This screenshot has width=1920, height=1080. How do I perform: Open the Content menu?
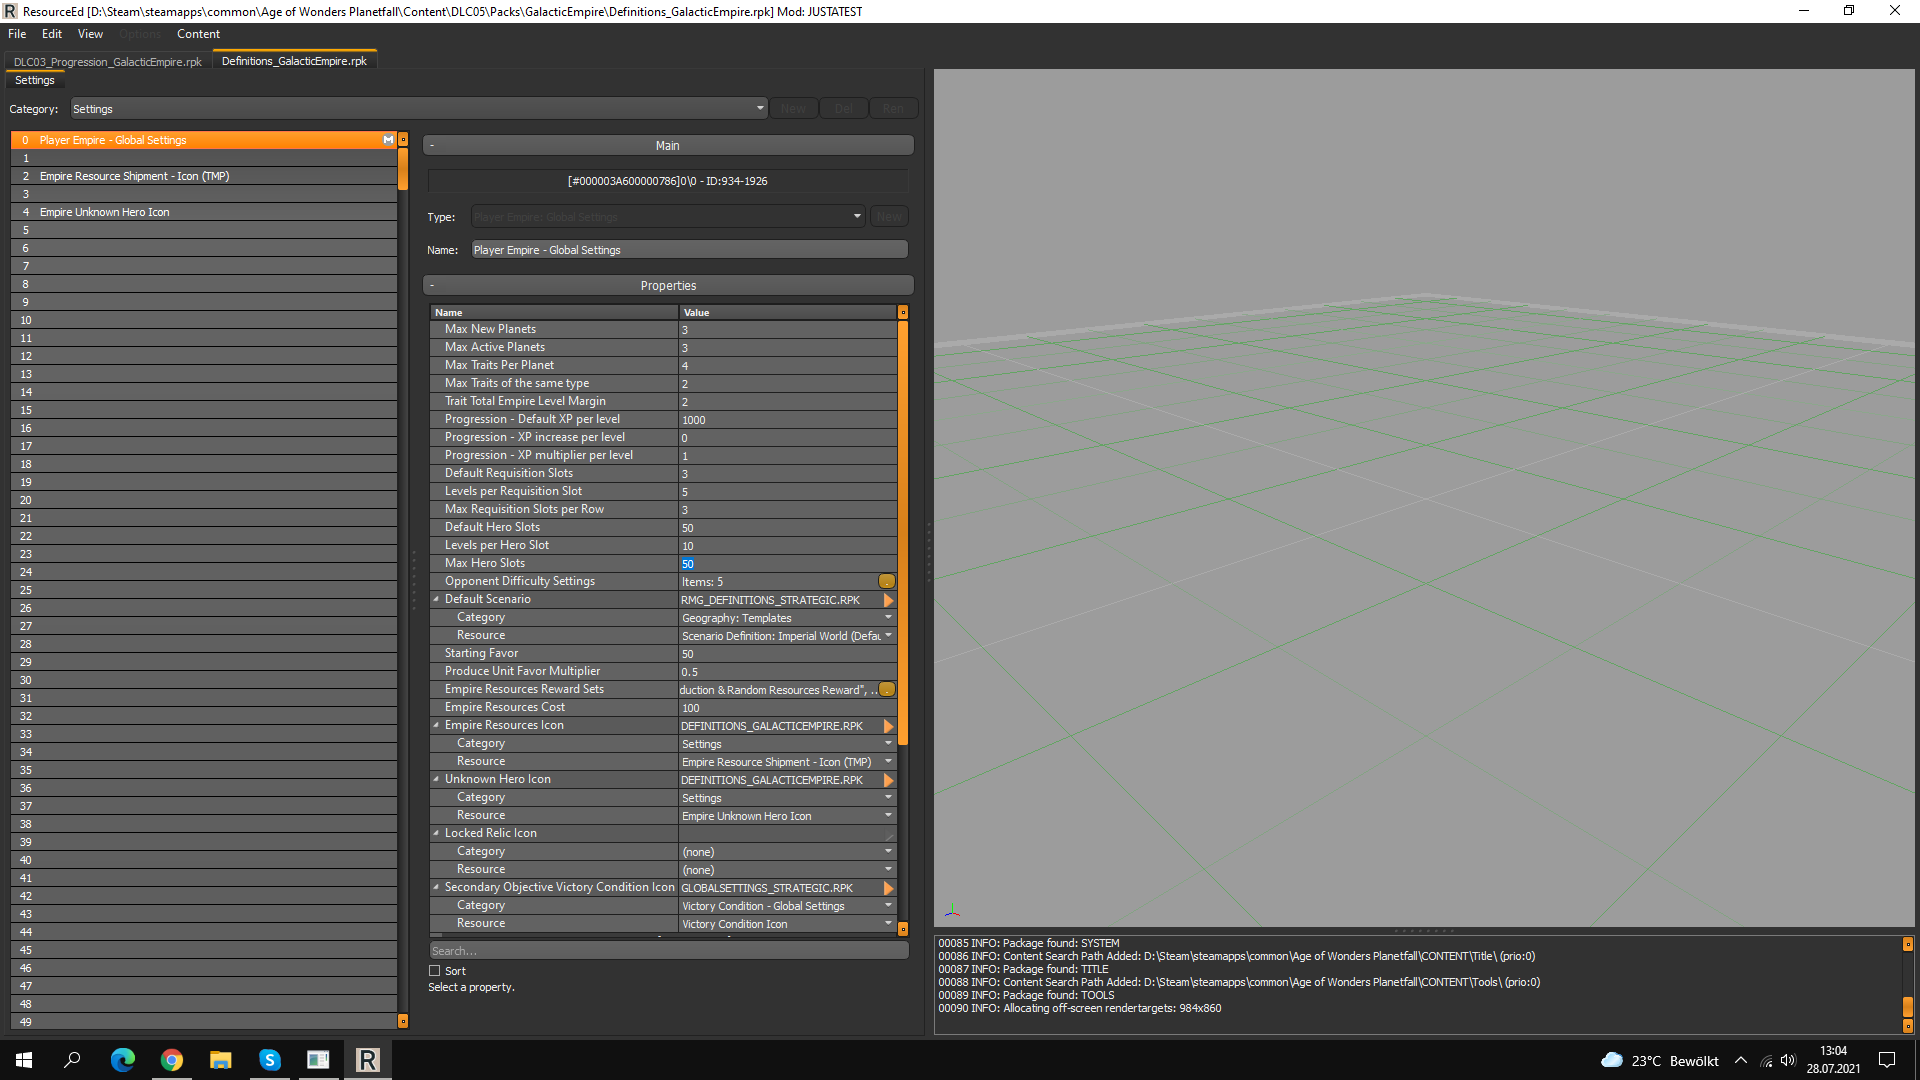[198, 34]
